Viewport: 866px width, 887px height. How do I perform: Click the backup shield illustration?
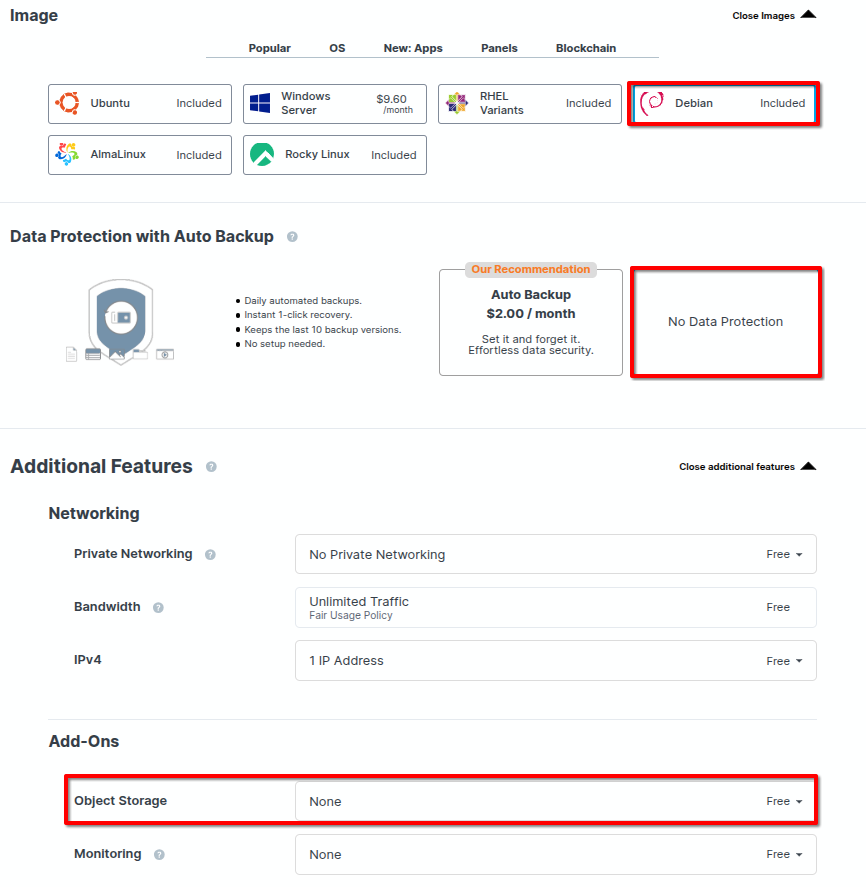coord(120,321)
